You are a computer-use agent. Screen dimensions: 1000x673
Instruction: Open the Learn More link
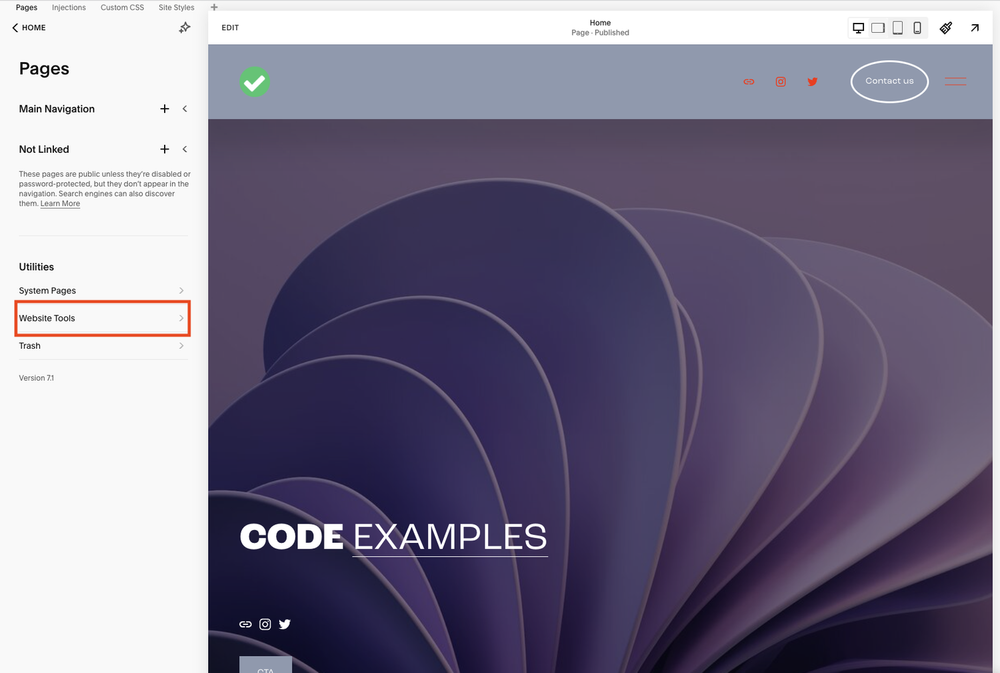[59, 203]
